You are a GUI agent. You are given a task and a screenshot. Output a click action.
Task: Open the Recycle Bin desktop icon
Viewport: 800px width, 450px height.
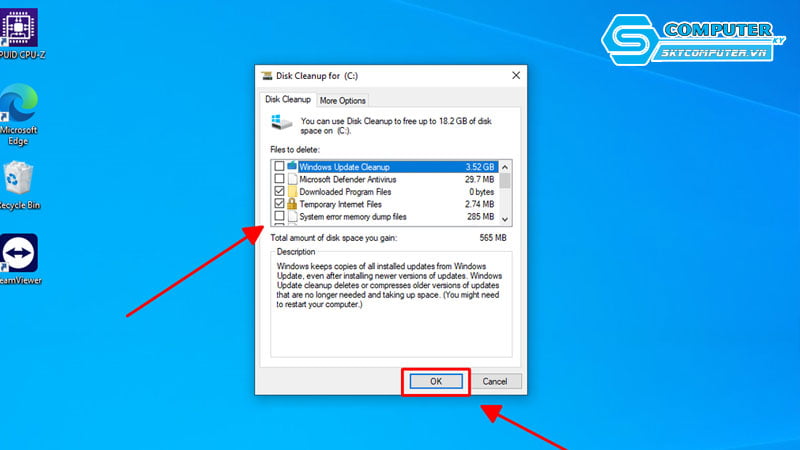(x=18, y=179)
